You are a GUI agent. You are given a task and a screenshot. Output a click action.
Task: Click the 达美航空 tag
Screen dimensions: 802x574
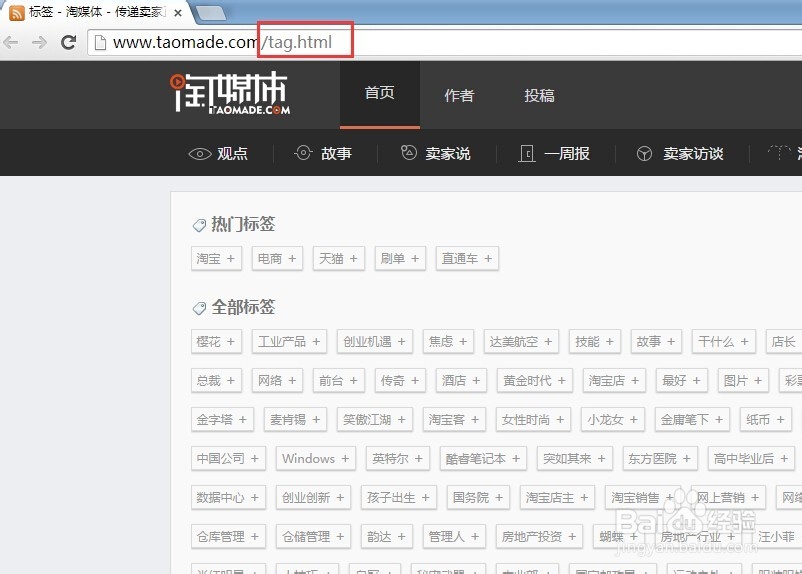click(521, 341)
